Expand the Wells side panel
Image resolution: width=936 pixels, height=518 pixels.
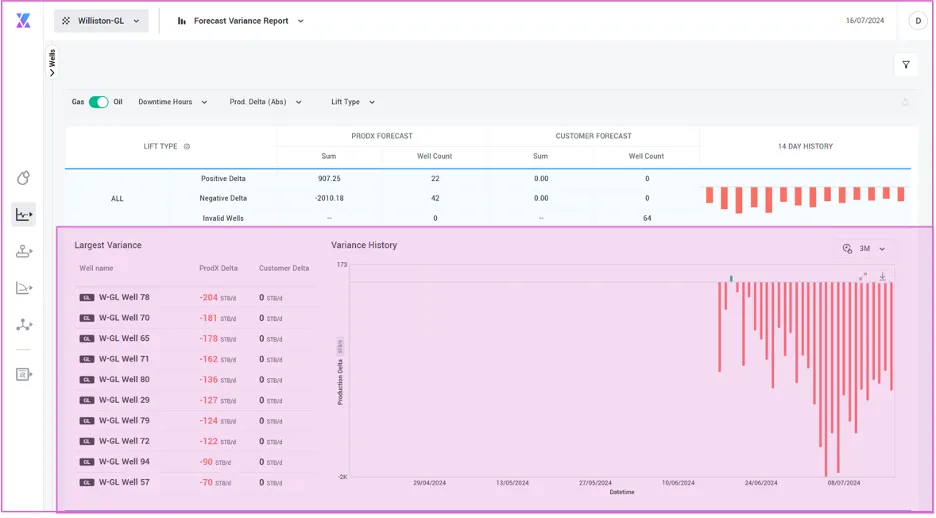pos(53,63)
